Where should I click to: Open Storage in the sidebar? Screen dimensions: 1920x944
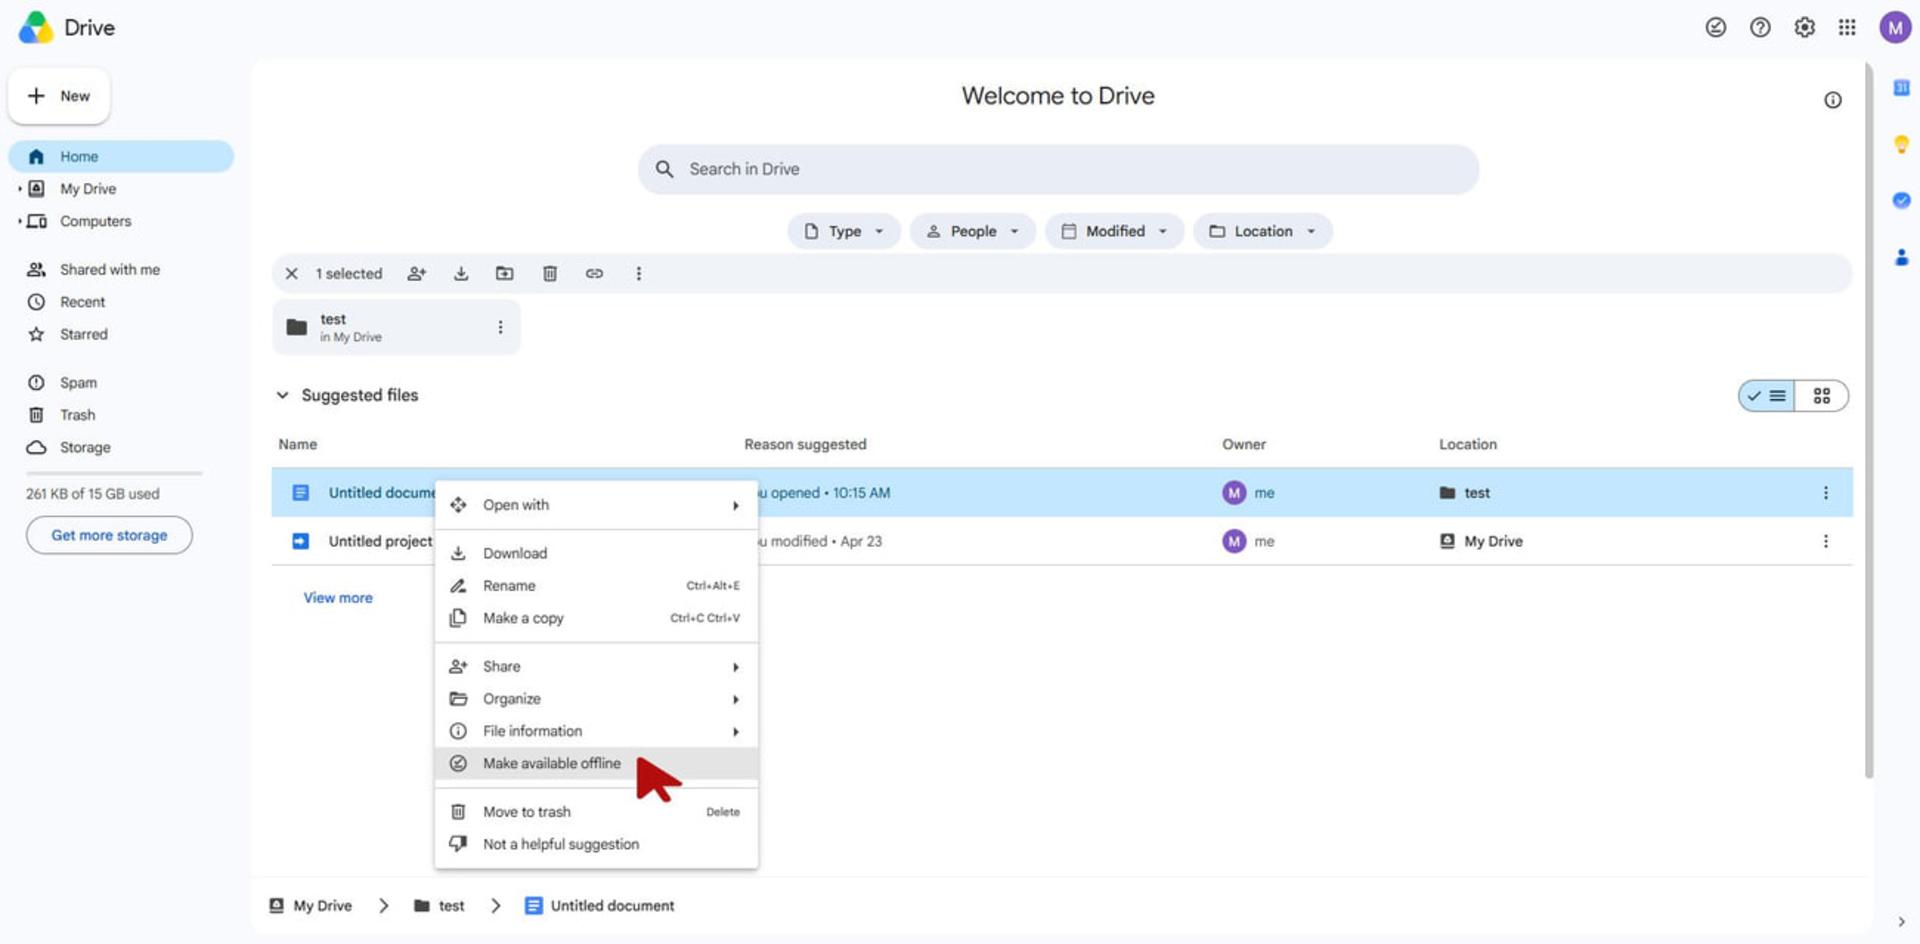tap(121, 447)
